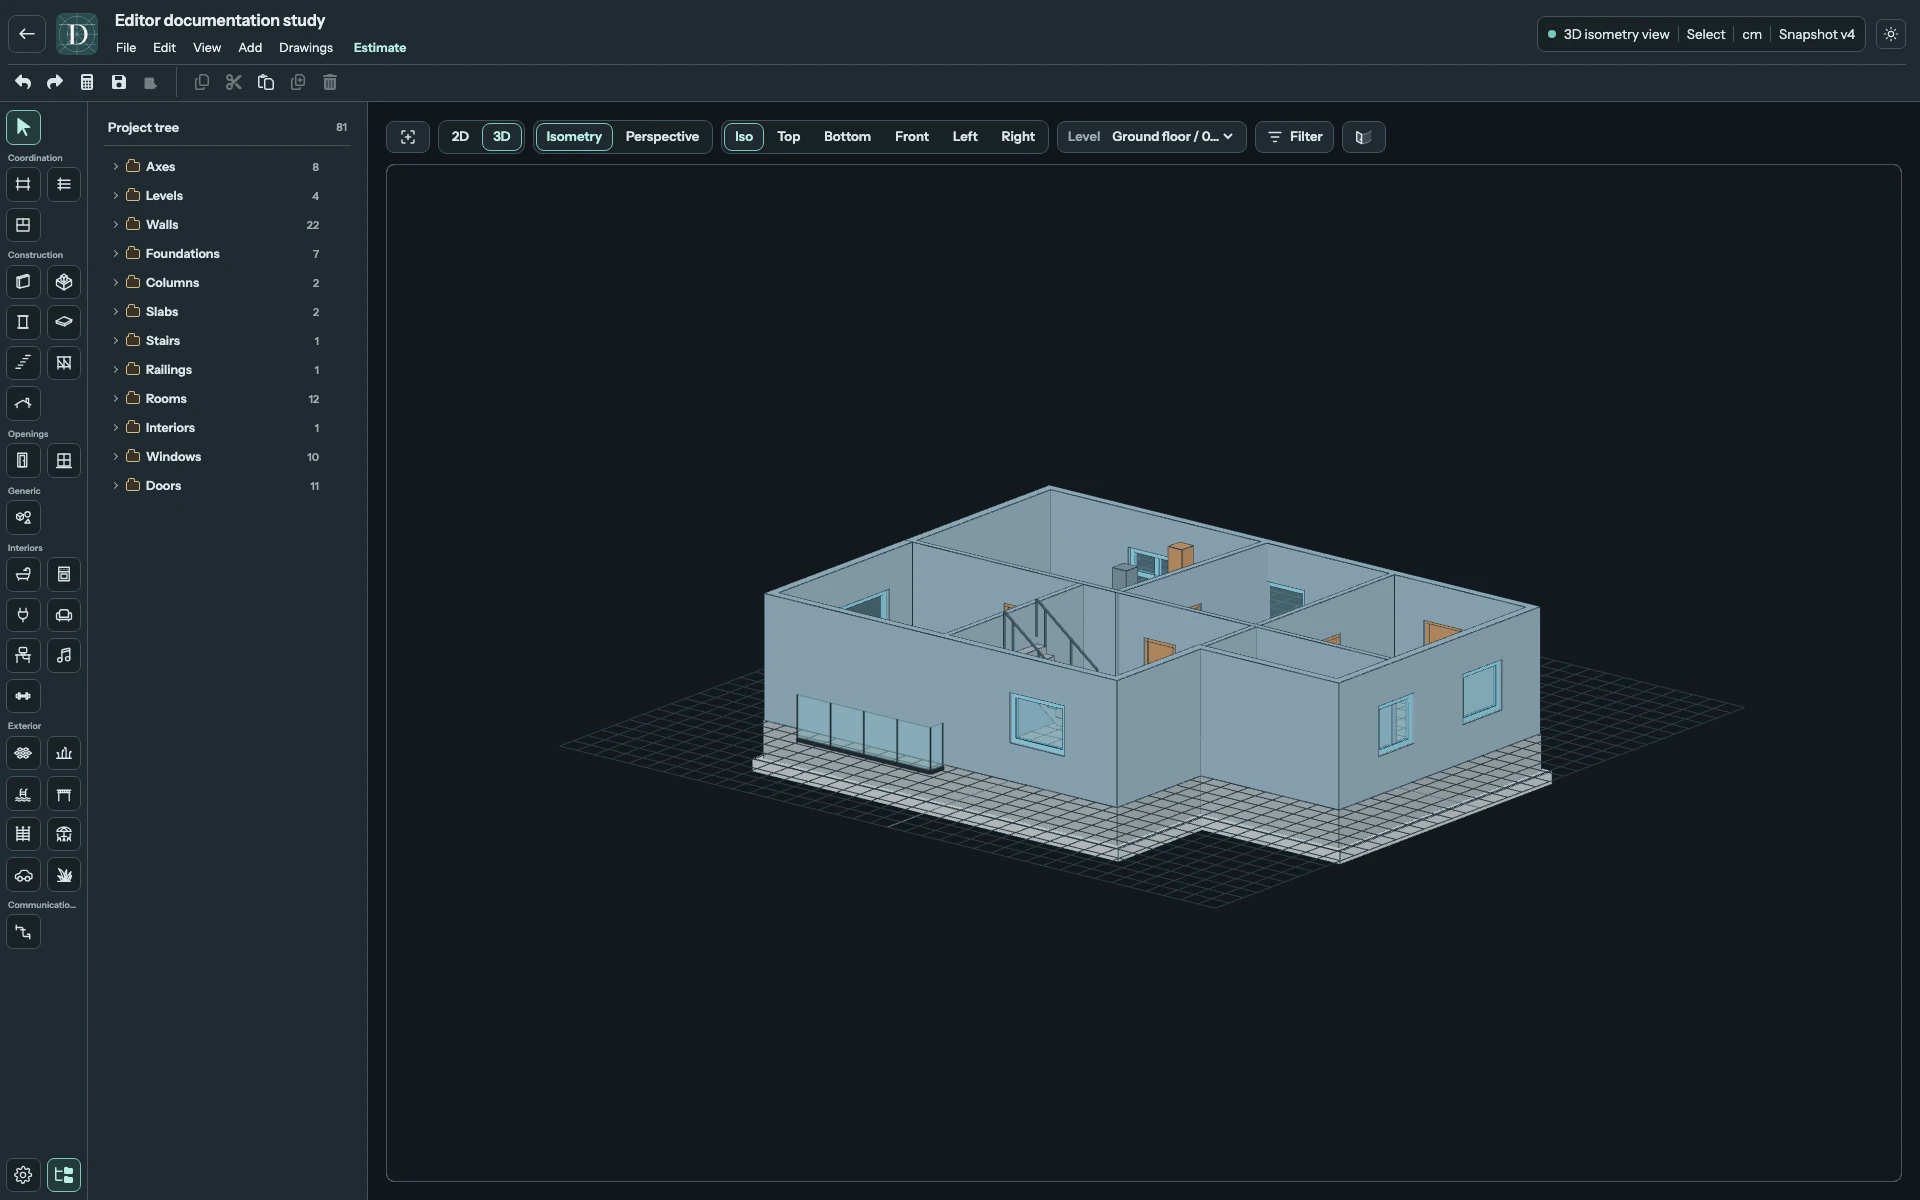Choose the foundation blocks tool
Viewport: 1920px width, 1200px height.
click(x=64, y=282)
